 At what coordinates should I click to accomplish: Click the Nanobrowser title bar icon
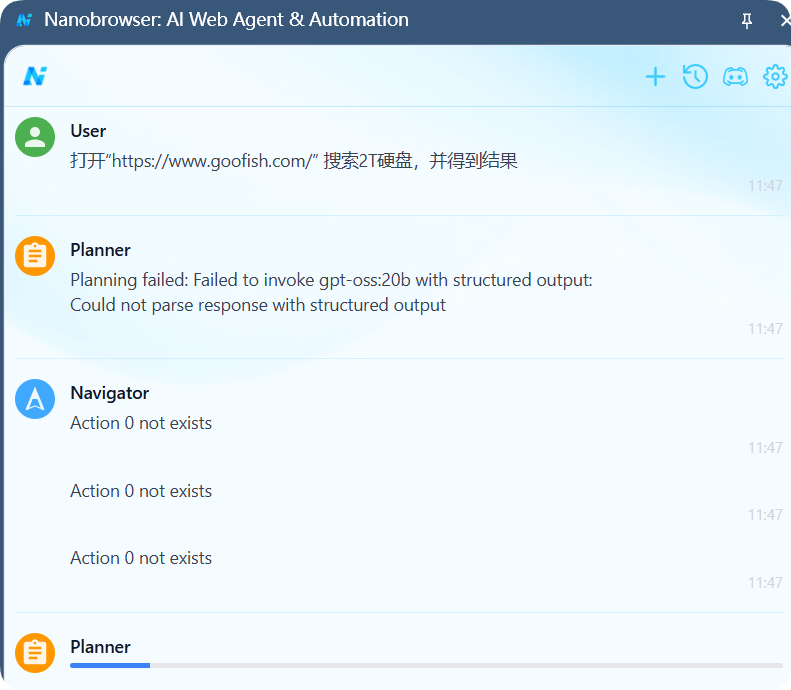coord(24,20)
